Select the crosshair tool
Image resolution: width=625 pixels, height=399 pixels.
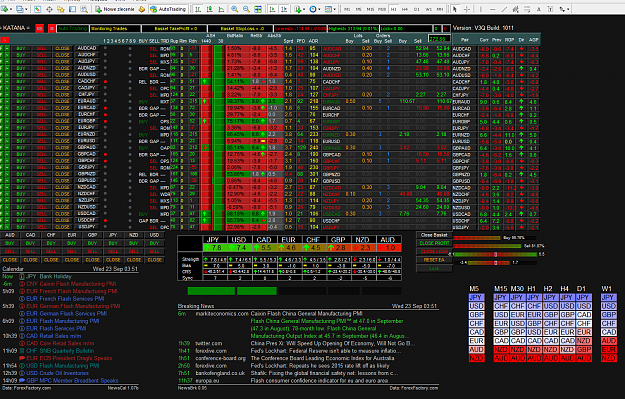coord(467,9)
